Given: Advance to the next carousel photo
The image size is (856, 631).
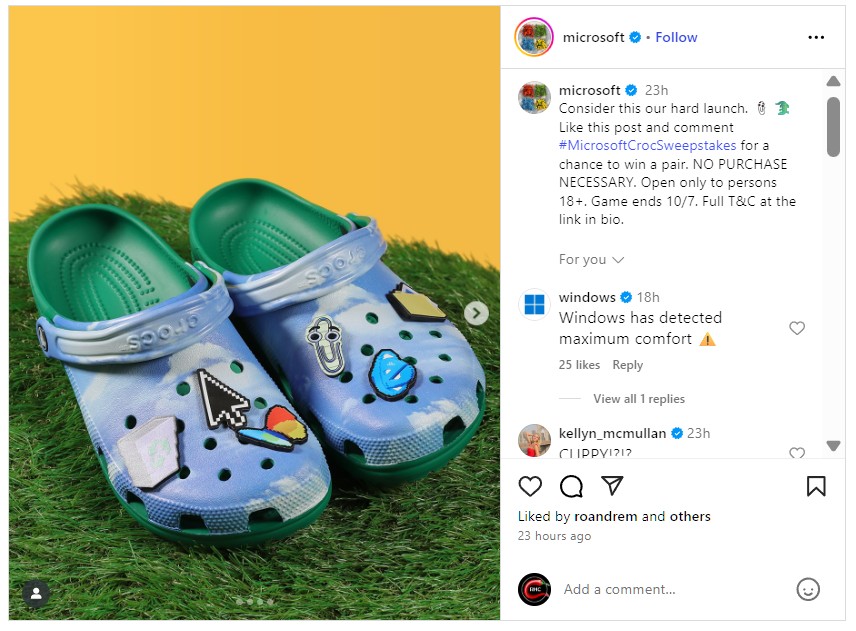Looking at the screenshot, I should [x=477, y=313].
